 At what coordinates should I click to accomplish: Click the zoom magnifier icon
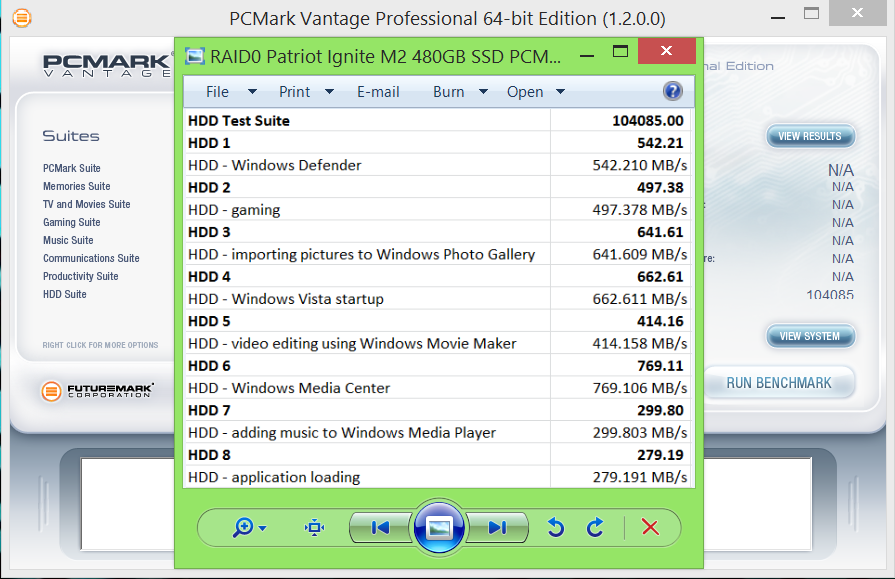point(243,528)
